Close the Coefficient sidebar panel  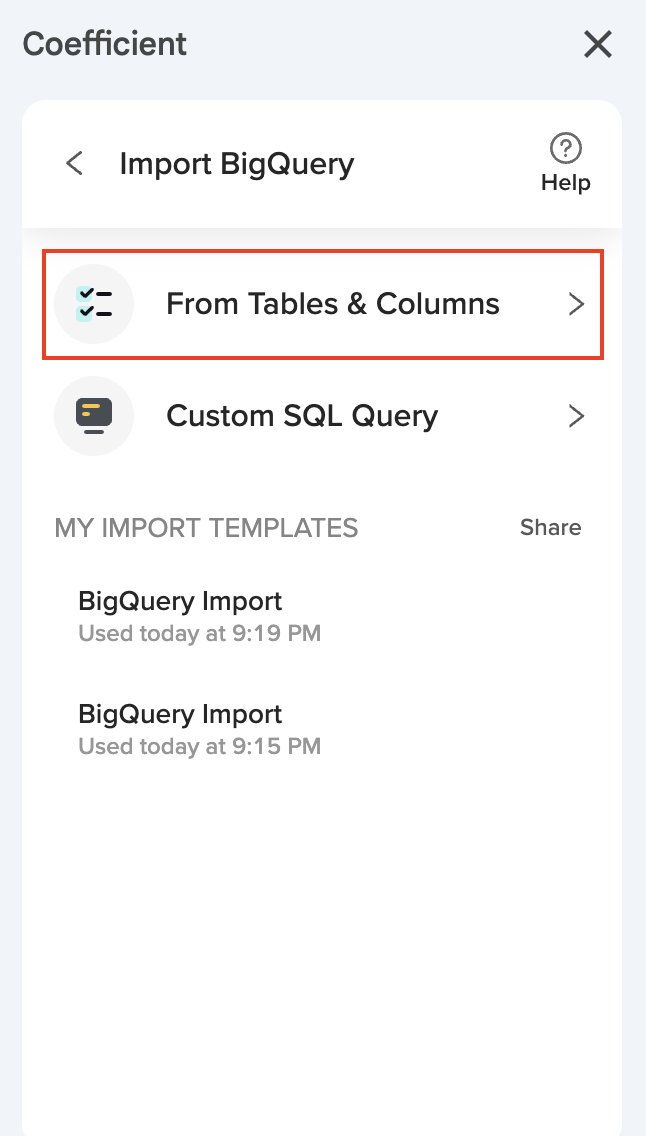click(x=598, y=44)
